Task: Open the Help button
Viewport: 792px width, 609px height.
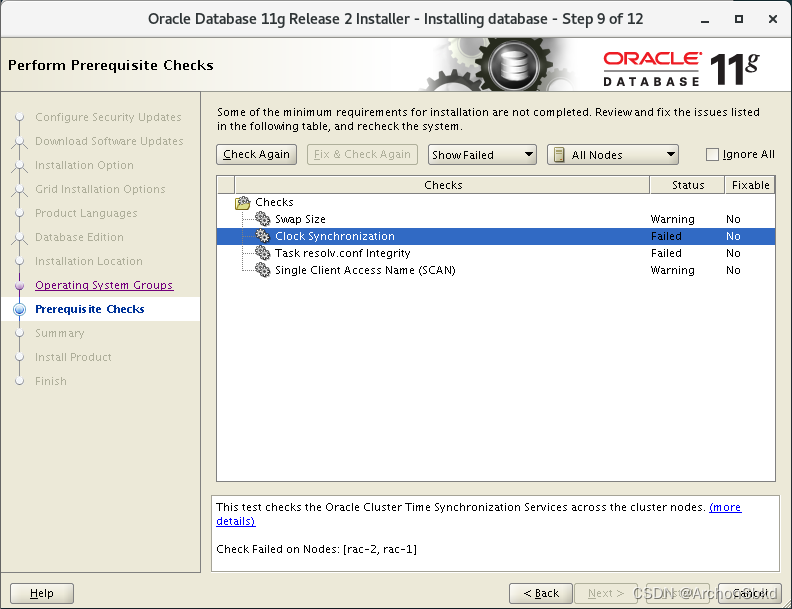Action: pyautogui.click(x=41, y=593)
